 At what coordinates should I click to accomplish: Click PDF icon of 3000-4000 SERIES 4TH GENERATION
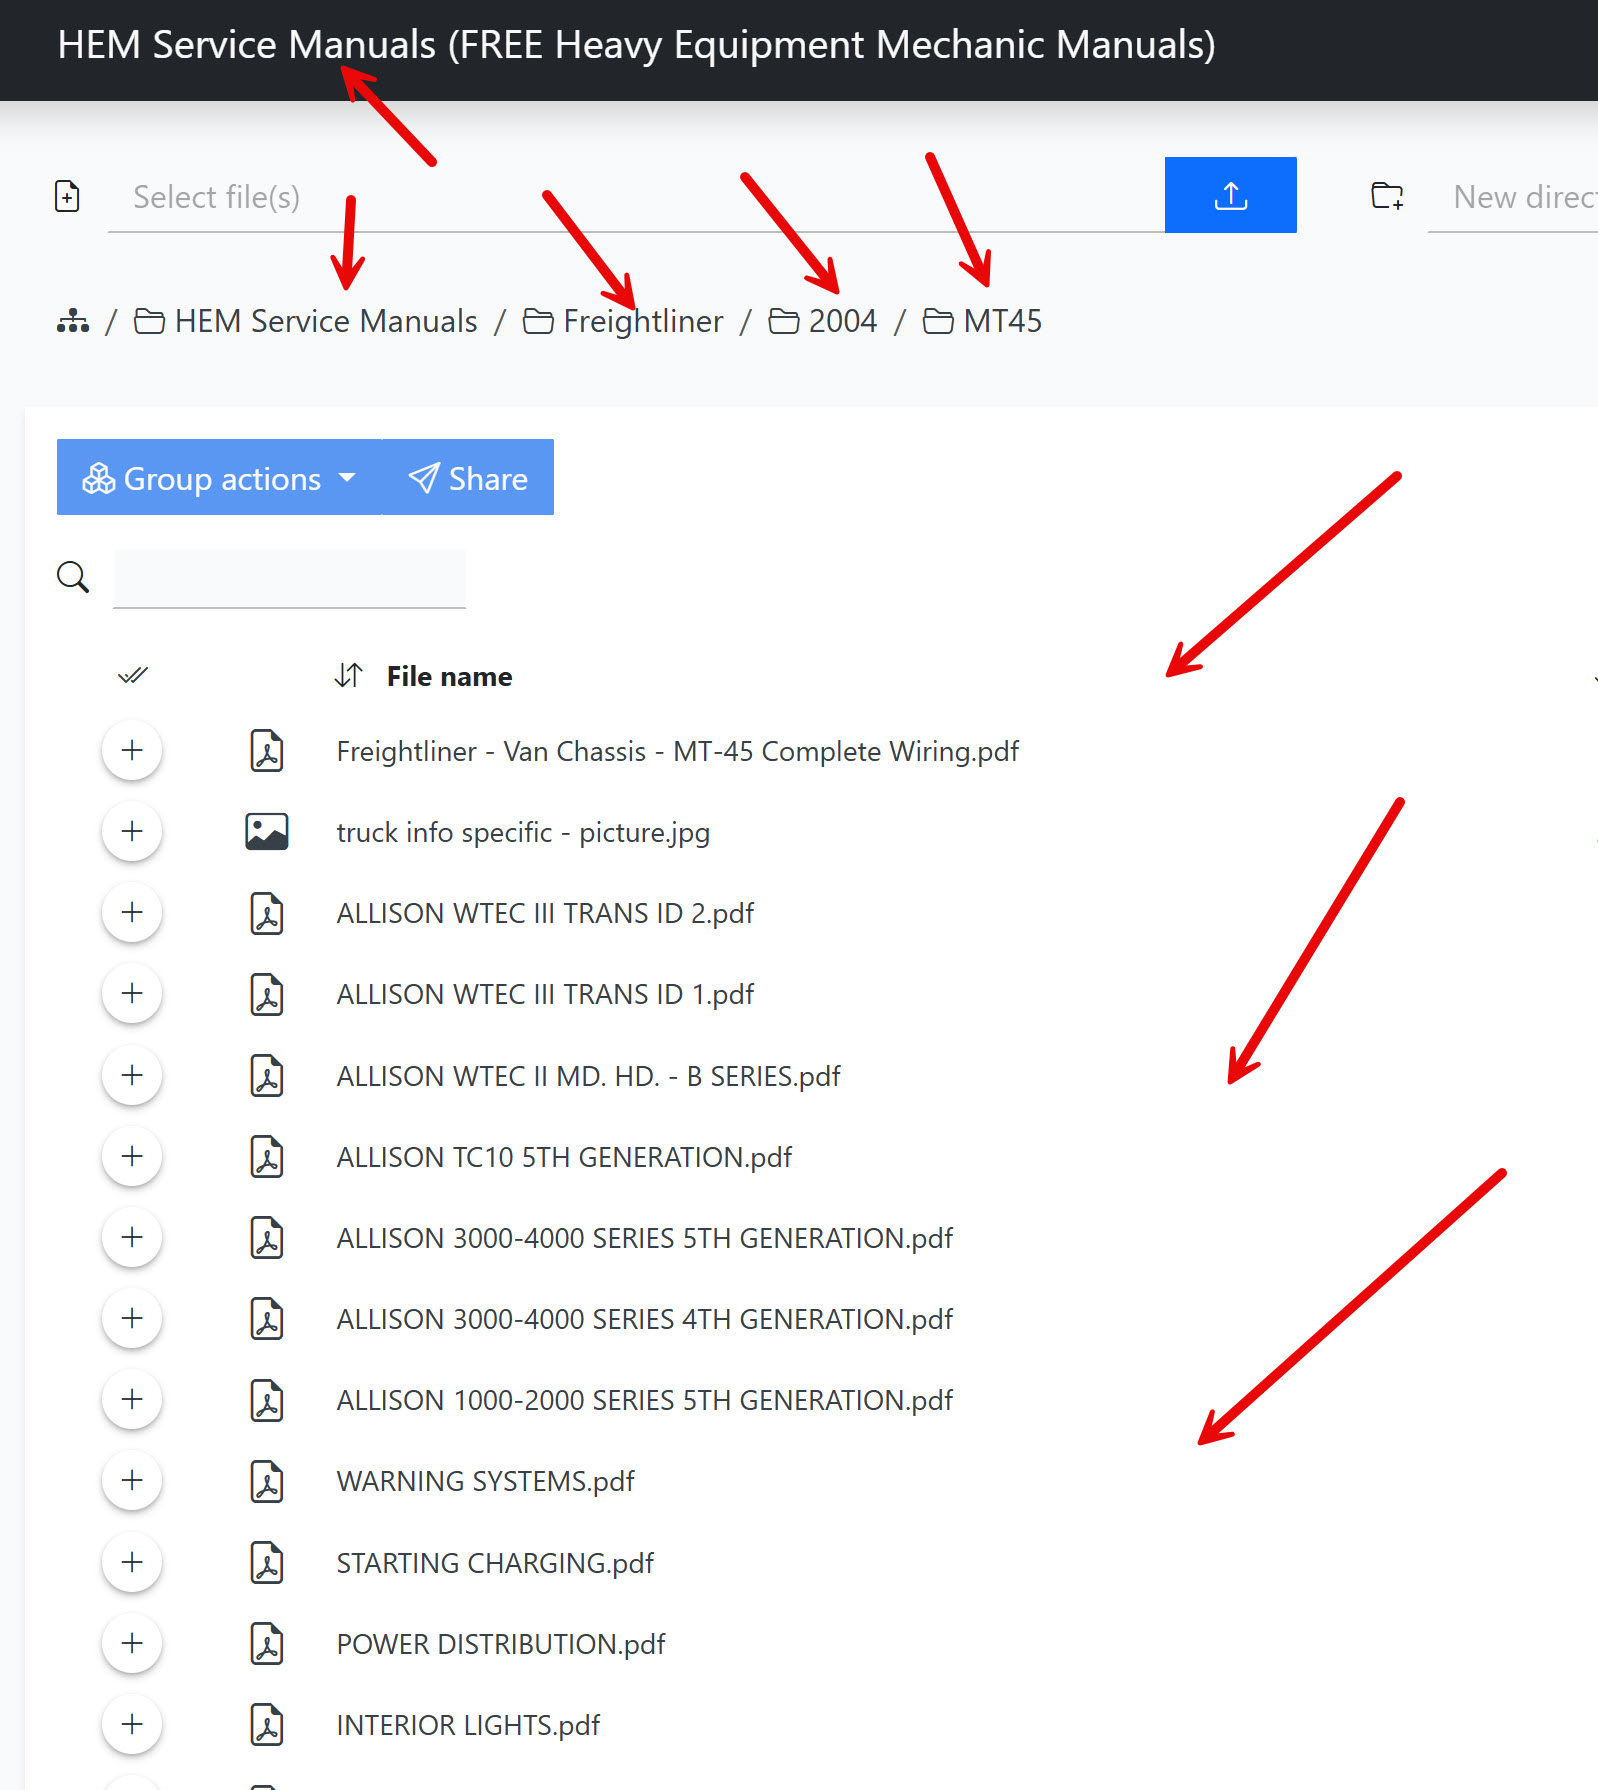point(267,1319)
